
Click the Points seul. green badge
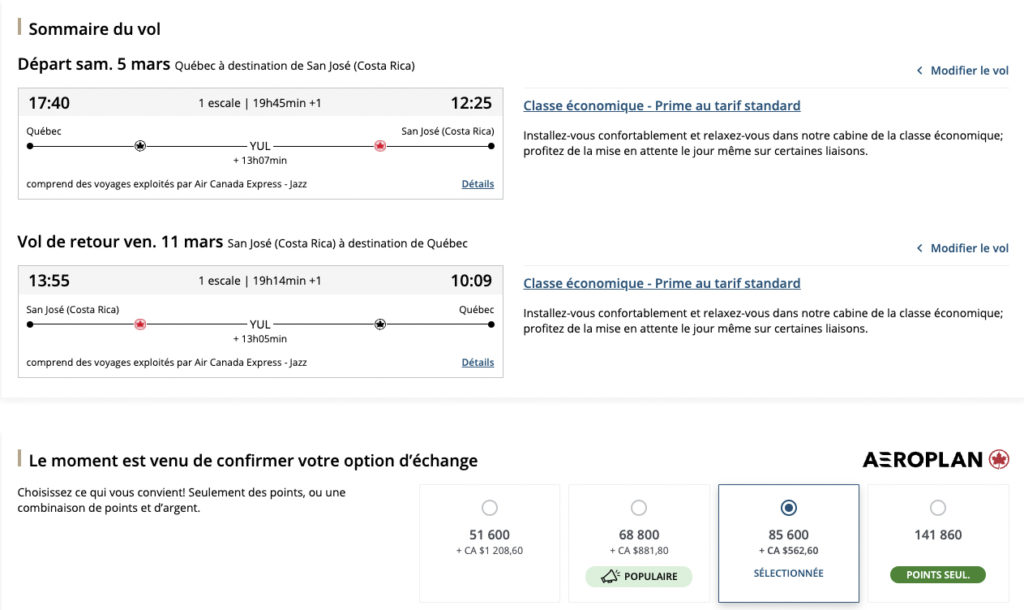[x=937, y=575]
